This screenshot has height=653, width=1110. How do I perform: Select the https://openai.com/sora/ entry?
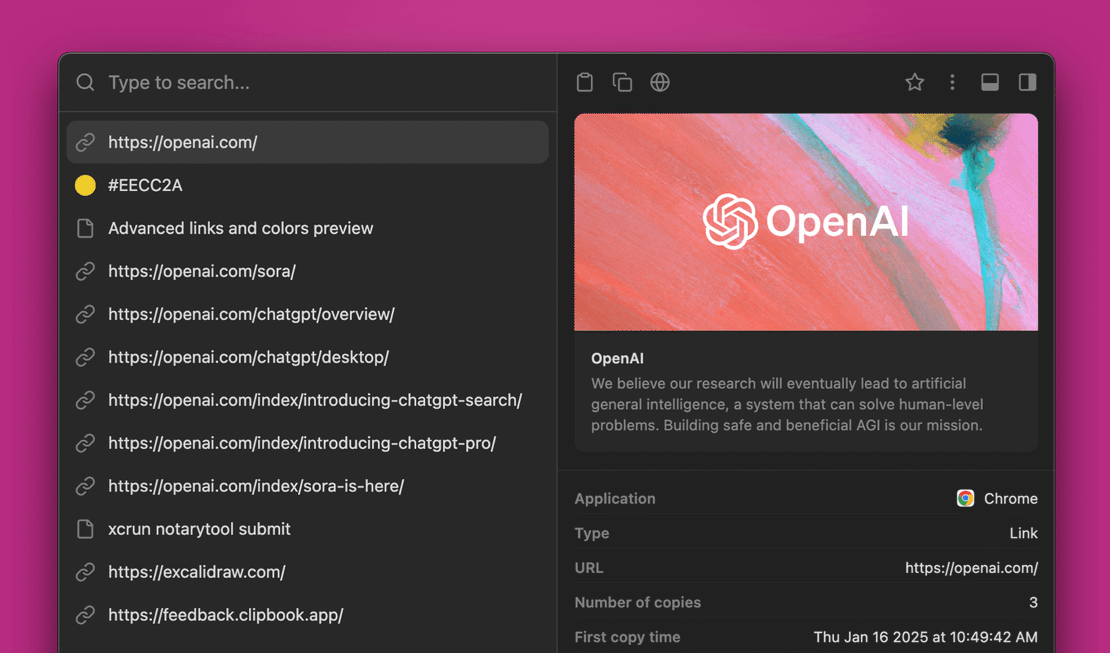[x=307, y=271]
